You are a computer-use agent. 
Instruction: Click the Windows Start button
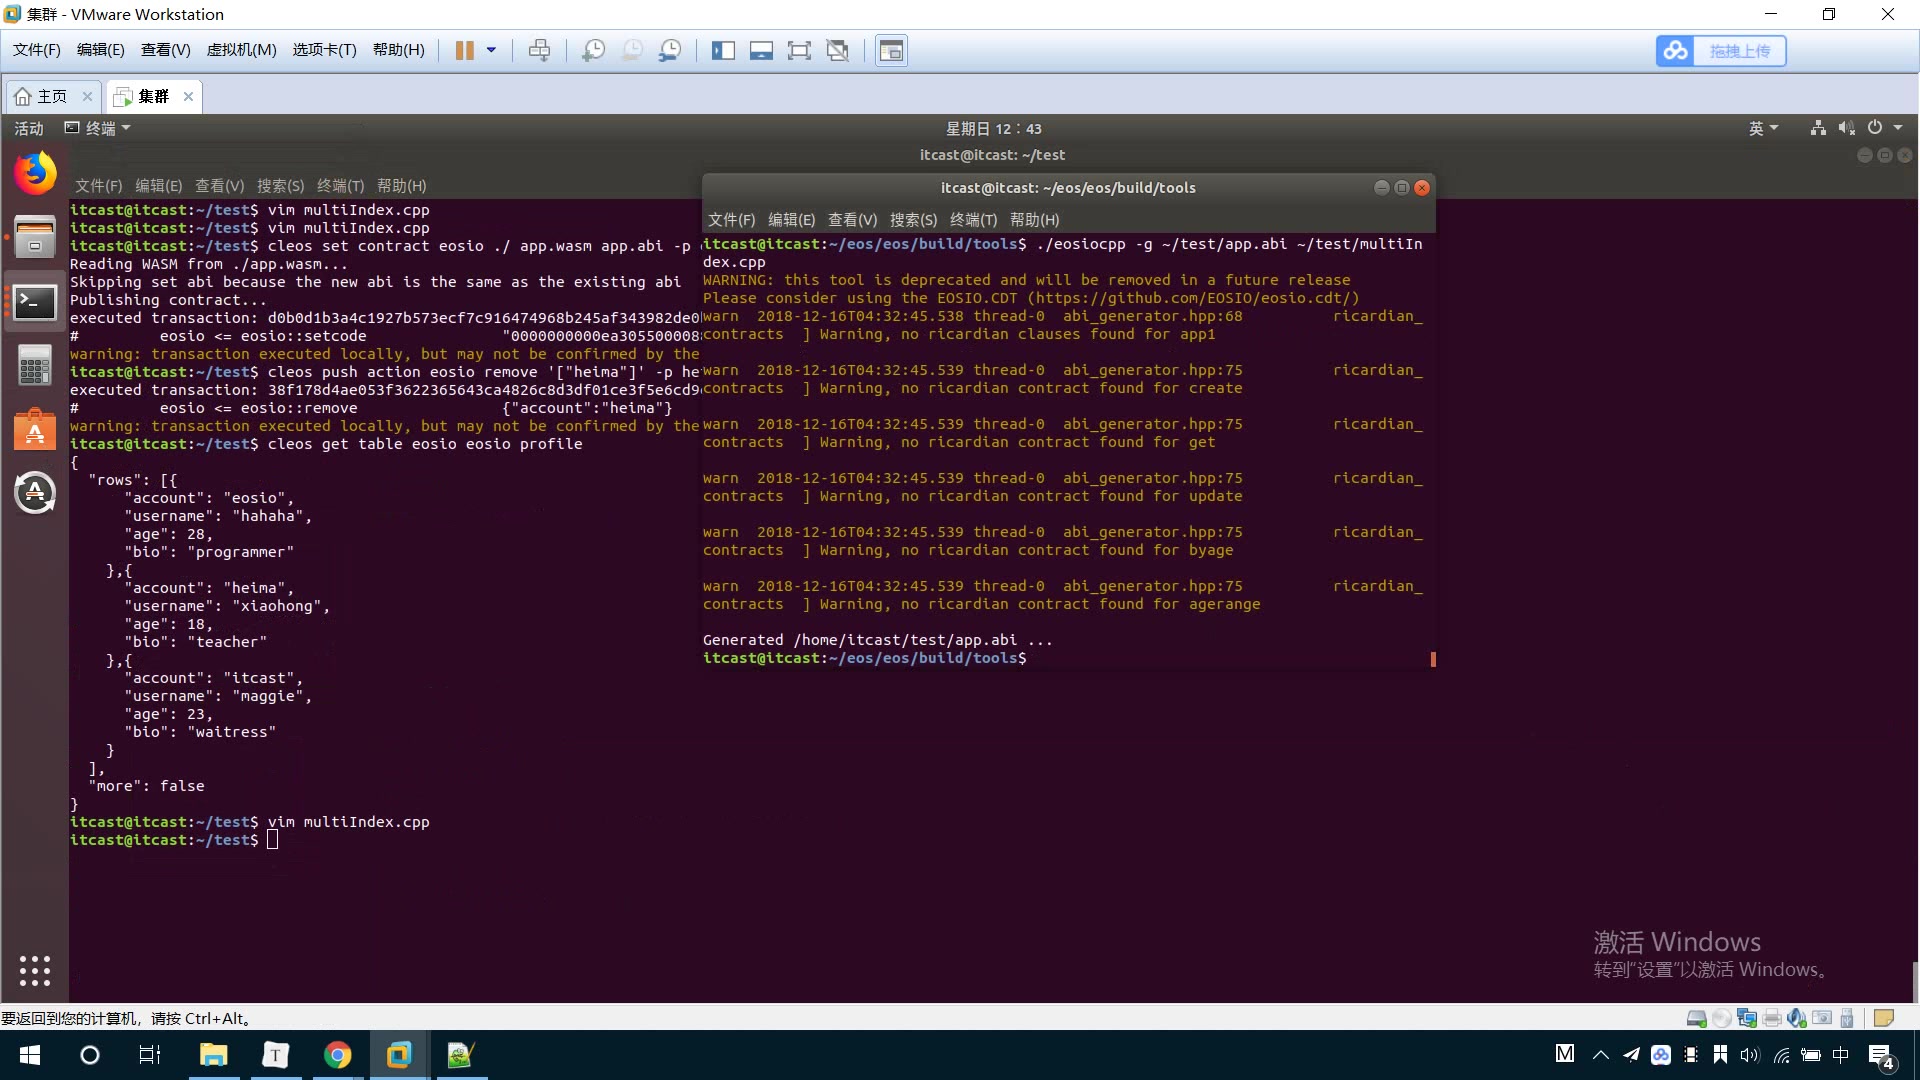(30, 1055)
